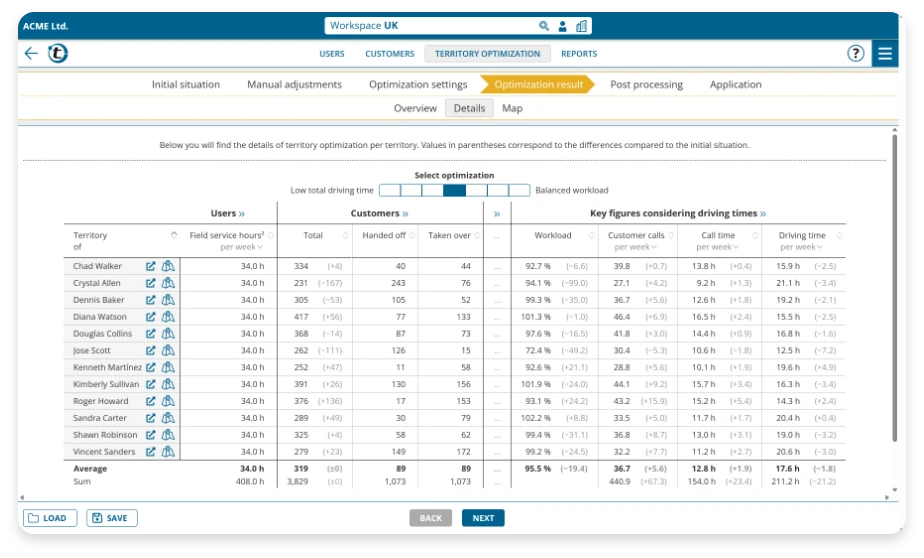924x558 pixels.
Task: Expand Key figures considering driving times
Action: [x=763, y=214]
